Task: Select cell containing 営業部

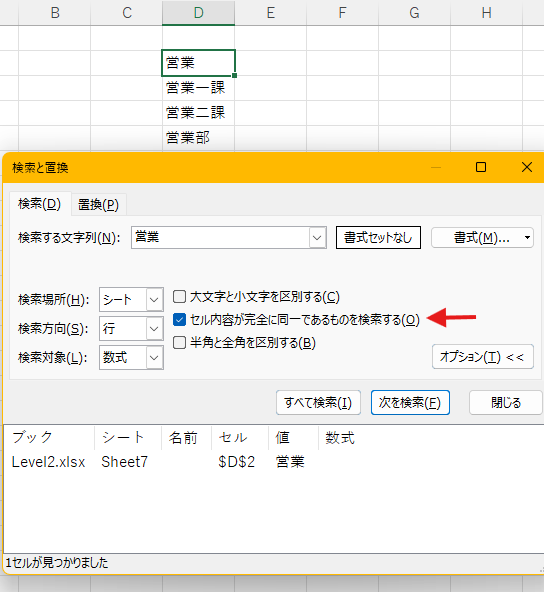Action: [199, 138]
